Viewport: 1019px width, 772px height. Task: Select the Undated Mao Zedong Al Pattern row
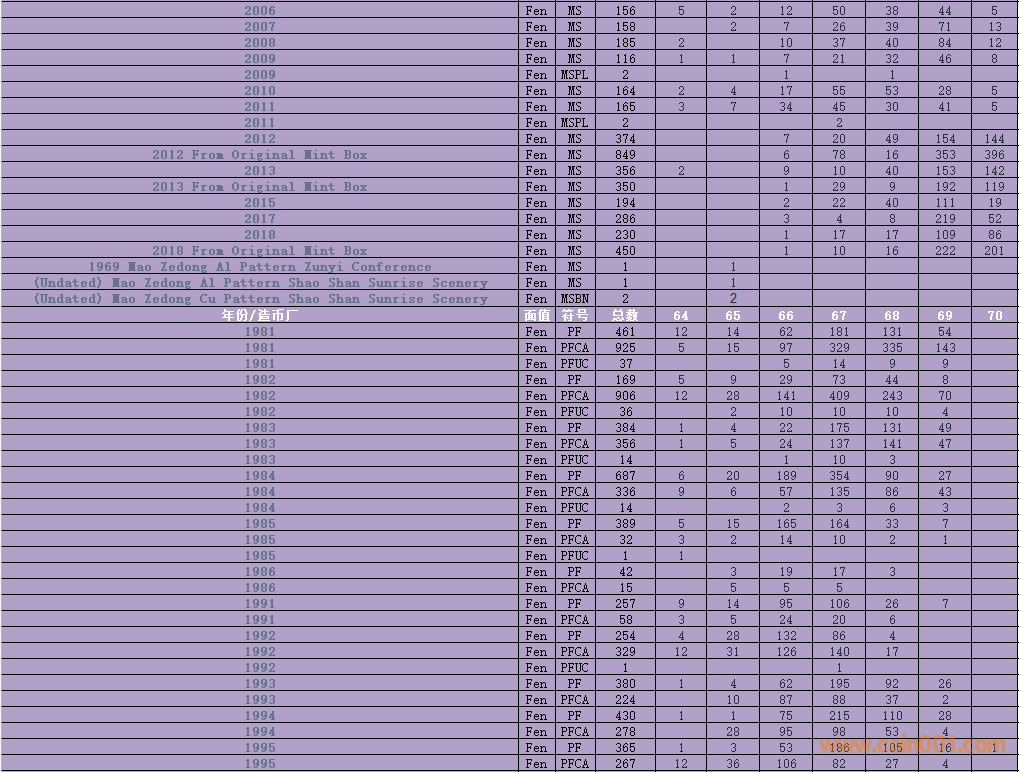tap(260, 283)
